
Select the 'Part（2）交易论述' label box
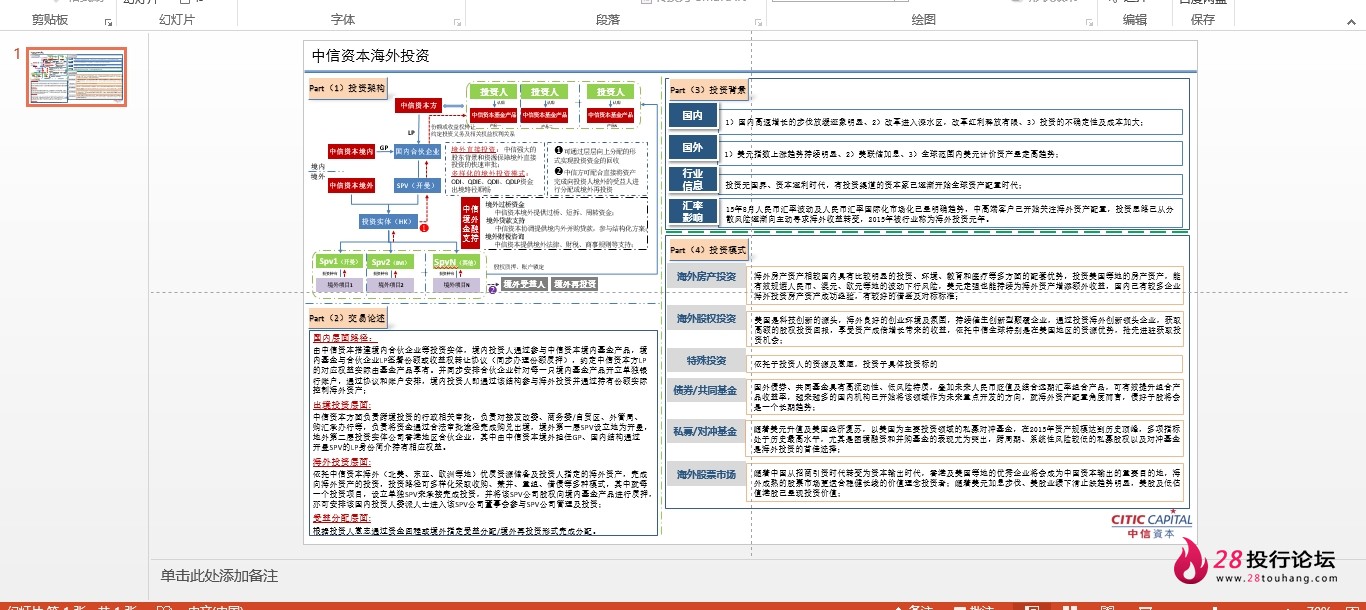(x=347, y=318)
